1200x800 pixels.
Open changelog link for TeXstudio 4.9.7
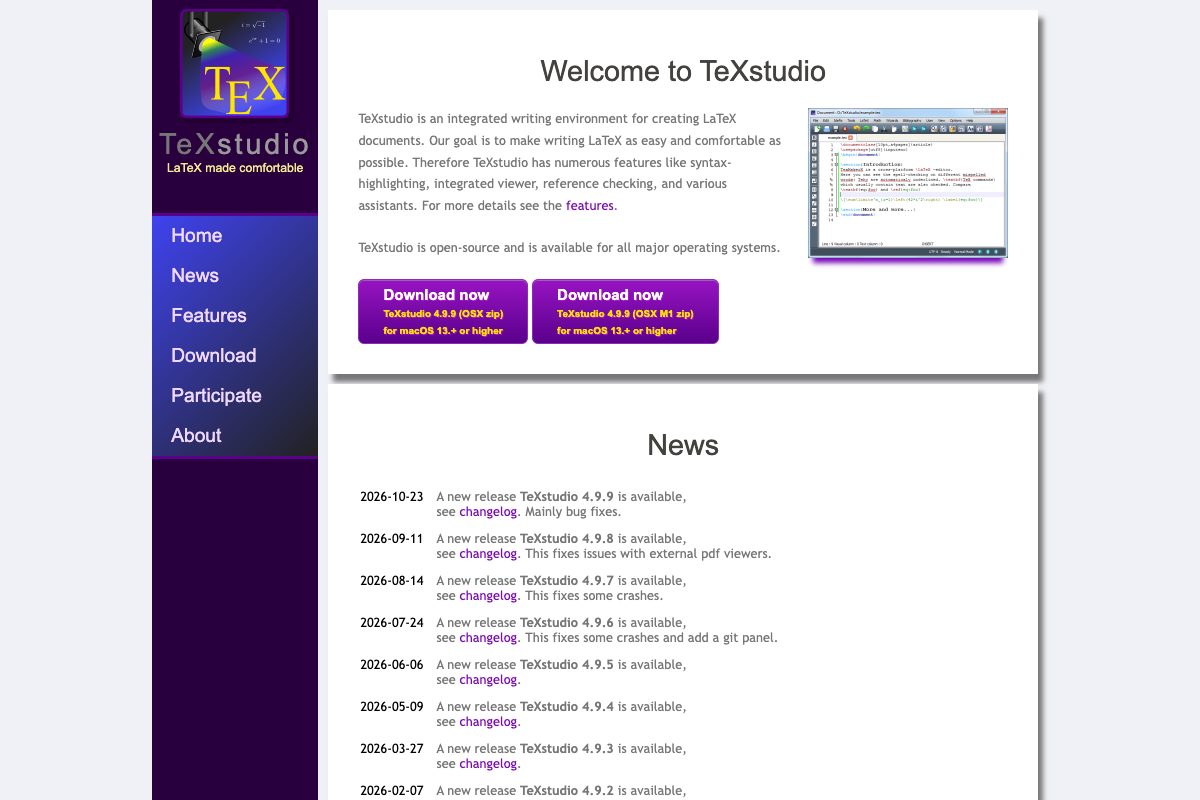[488, 596]
